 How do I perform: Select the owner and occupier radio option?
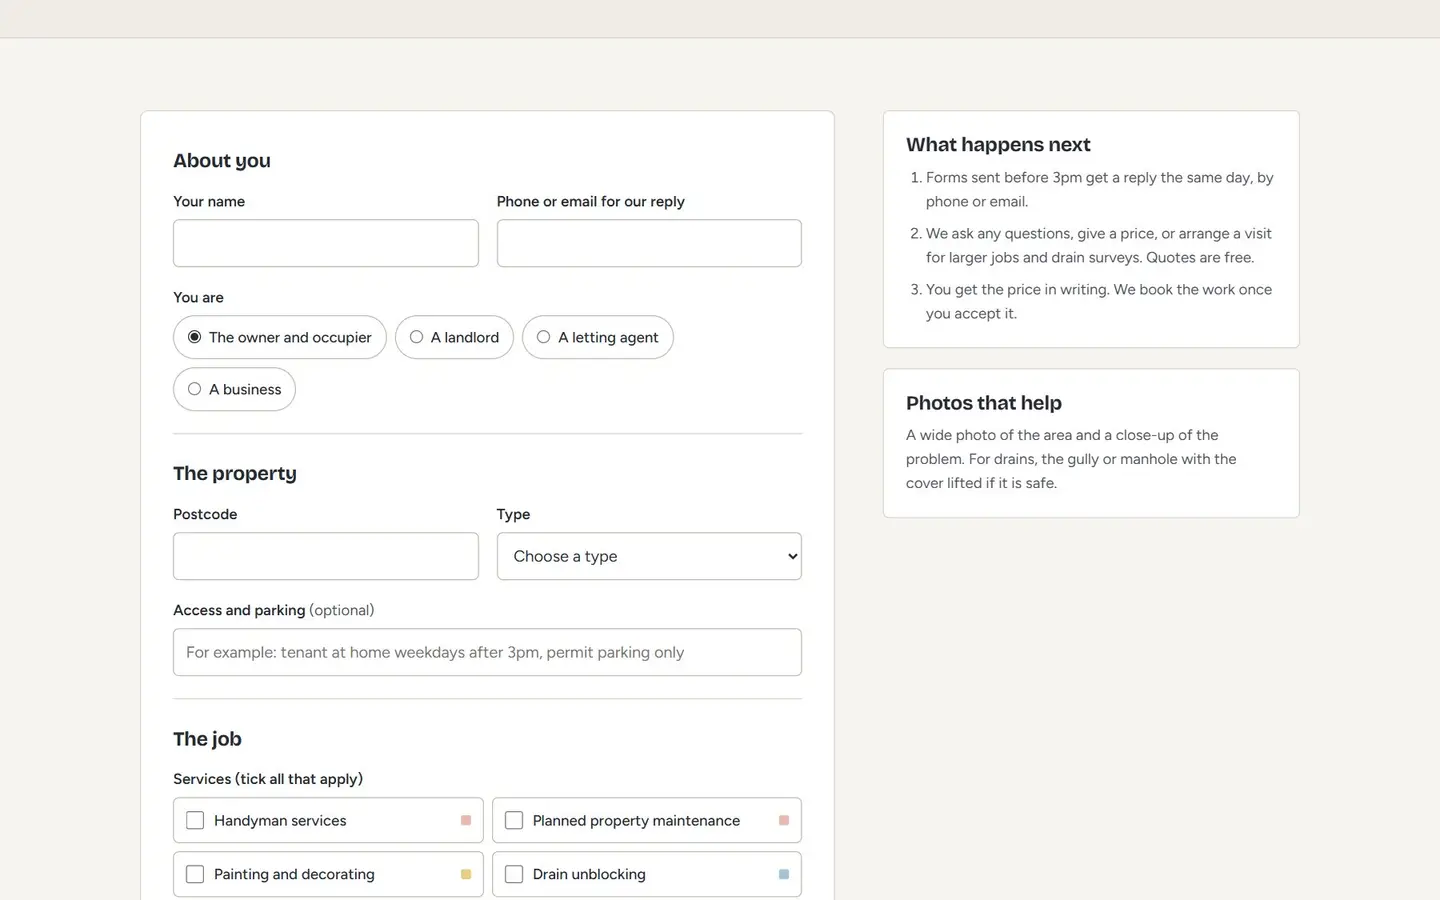pyautogui.click(x=194, y=337)
